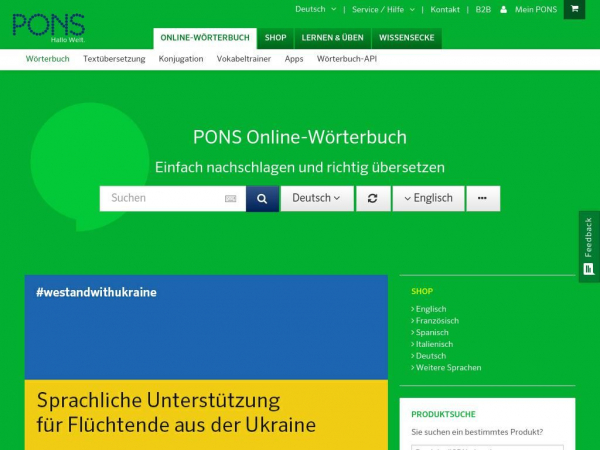Screen dimensions: 600x450
Task: Open the Wörterbuch-API page
Action: [x=347, y=59]
